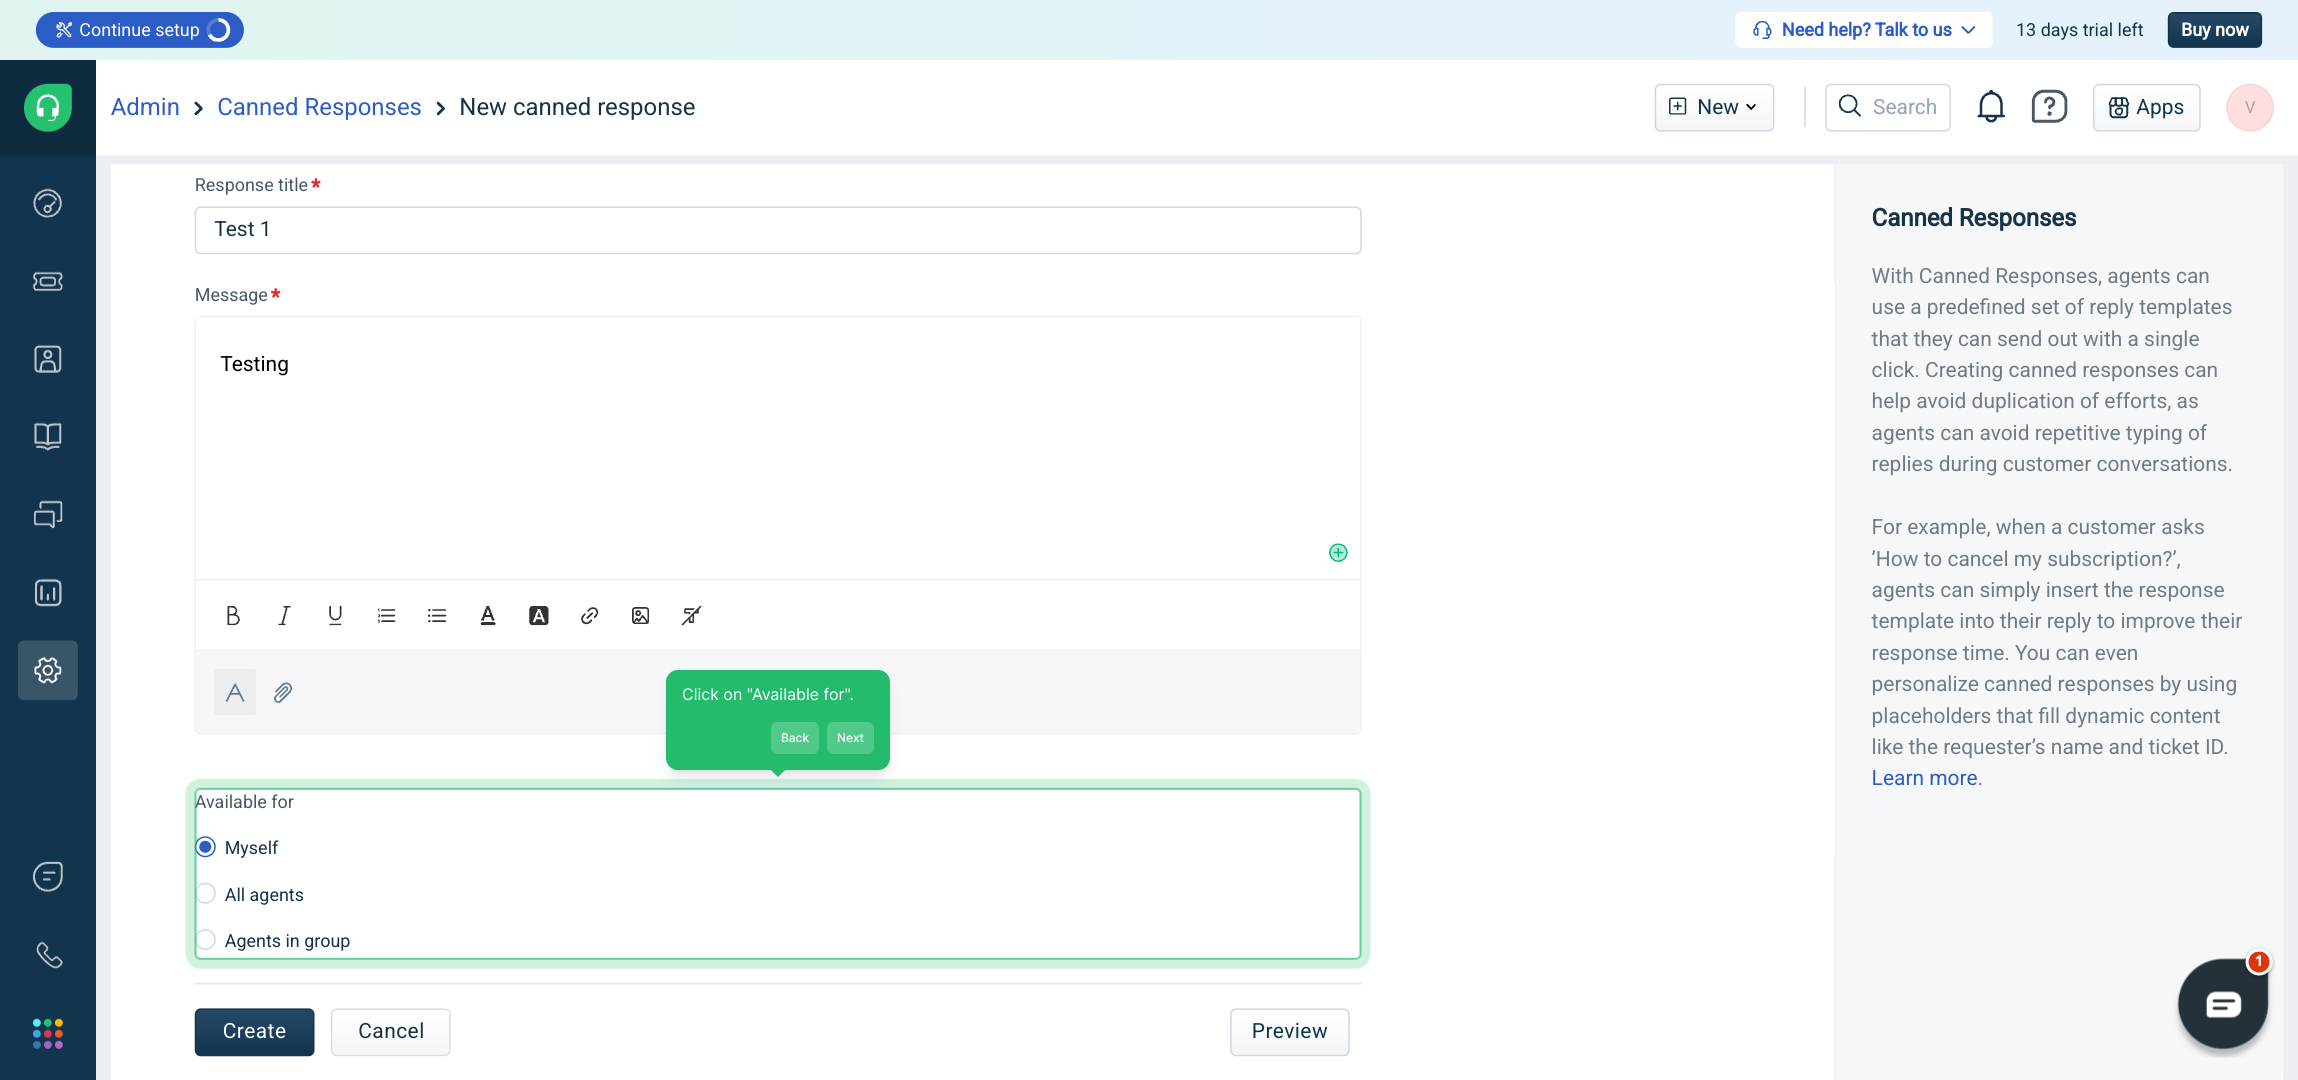Click the attachment paperclip icon

(x=283, y=692)
